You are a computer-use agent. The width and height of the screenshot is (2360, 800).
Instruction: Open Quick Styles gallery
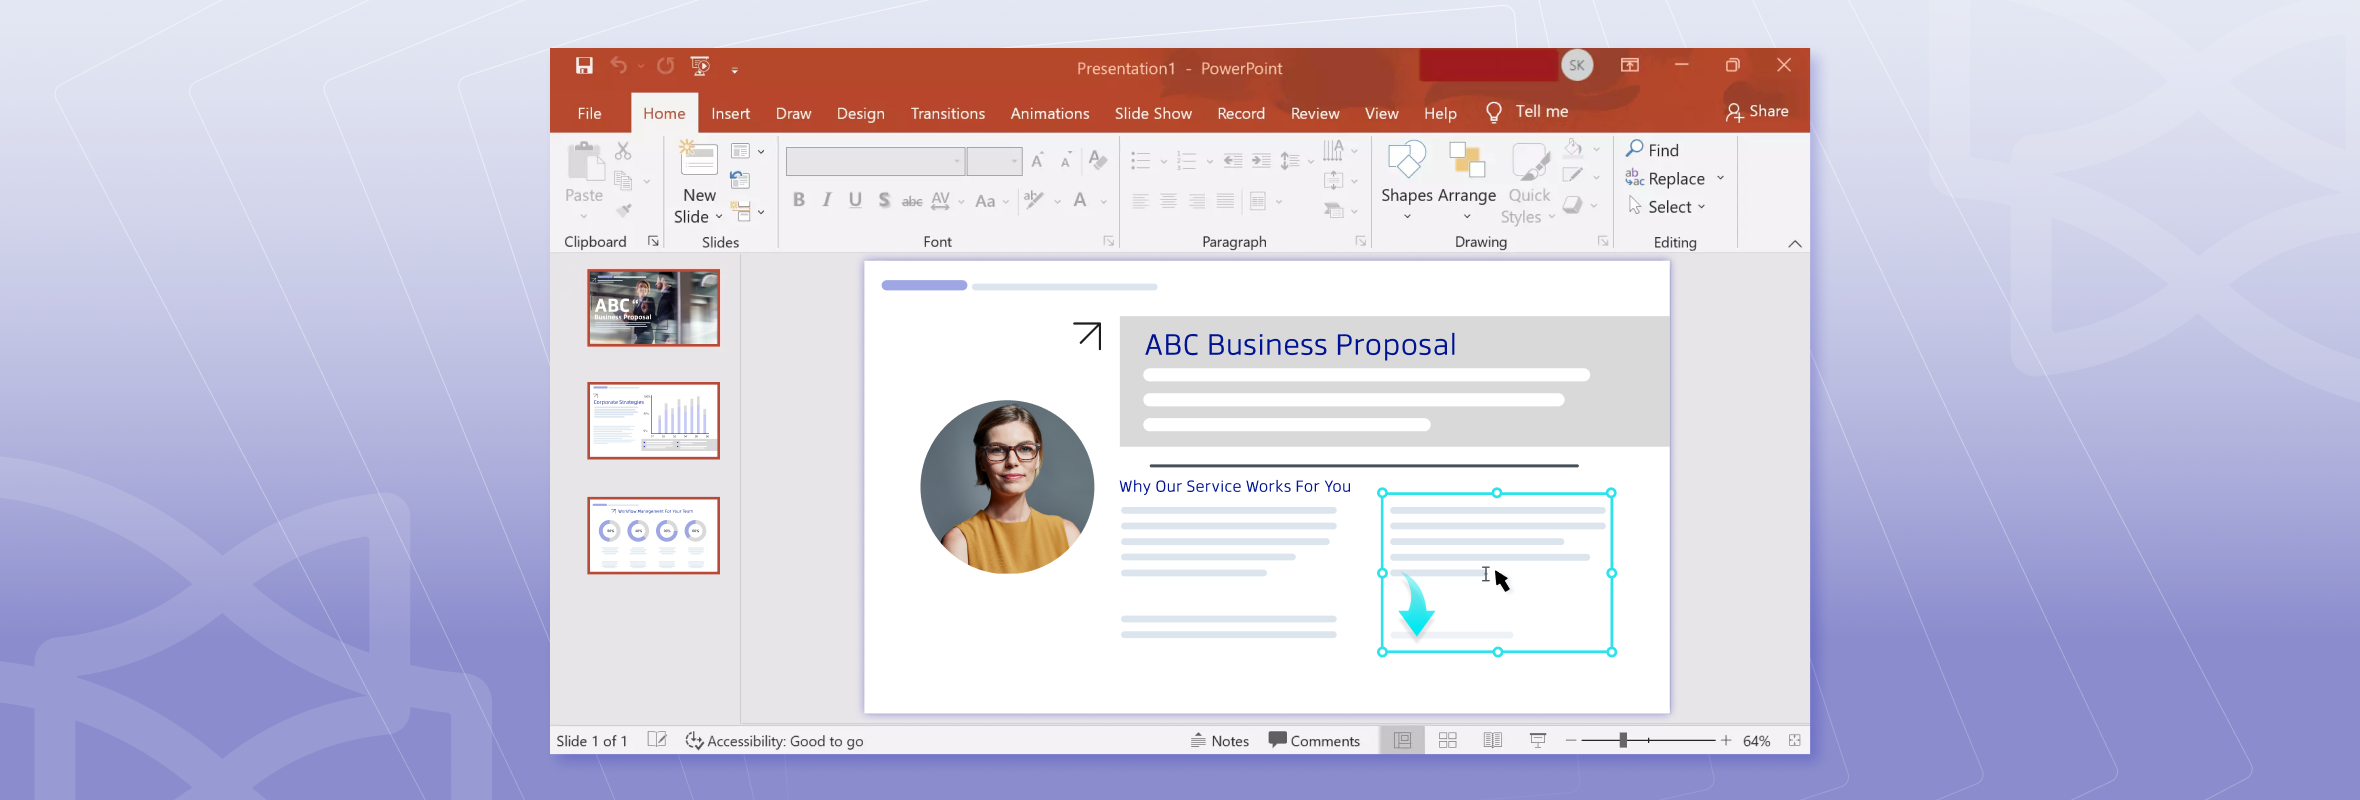coord(1529,183)
